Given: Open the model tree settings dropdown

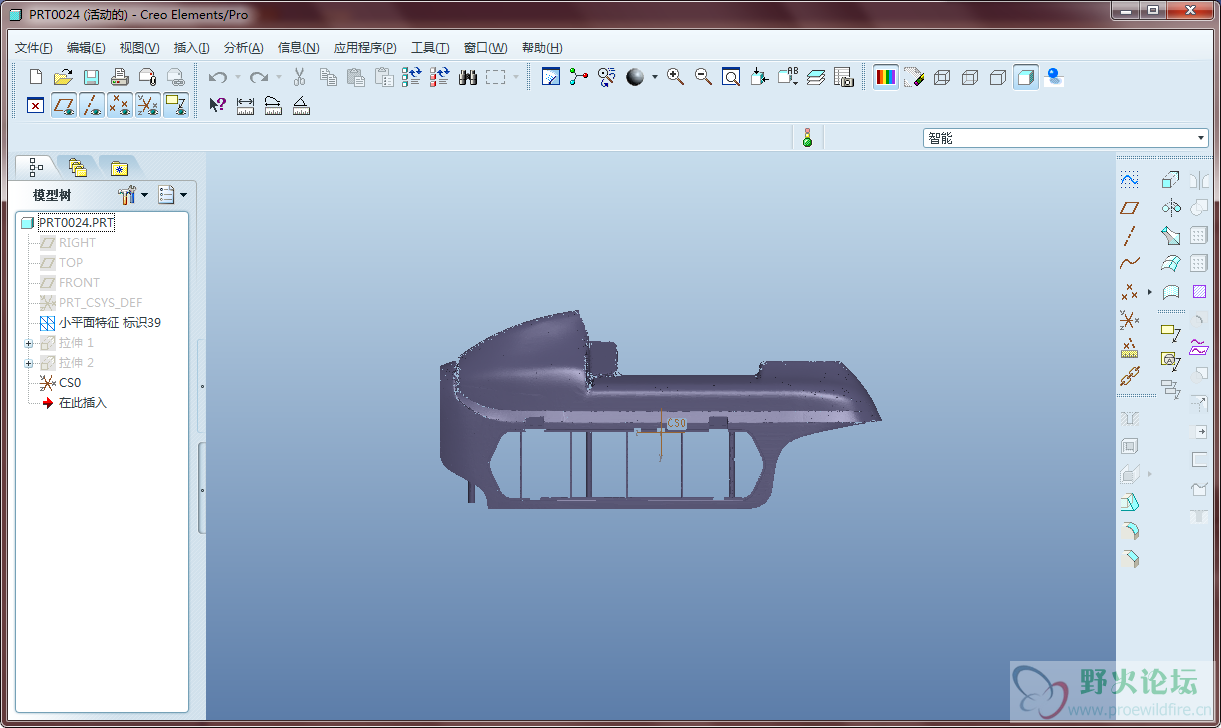Looking at the screenshot, I should pos(132,195).
